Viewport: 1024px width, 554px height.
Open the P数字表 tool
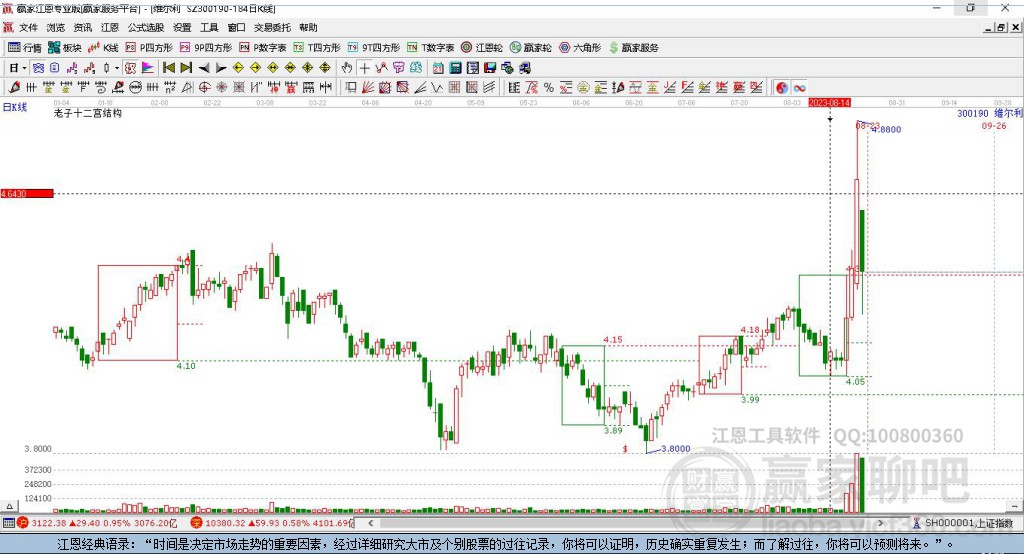coord(263,48)
